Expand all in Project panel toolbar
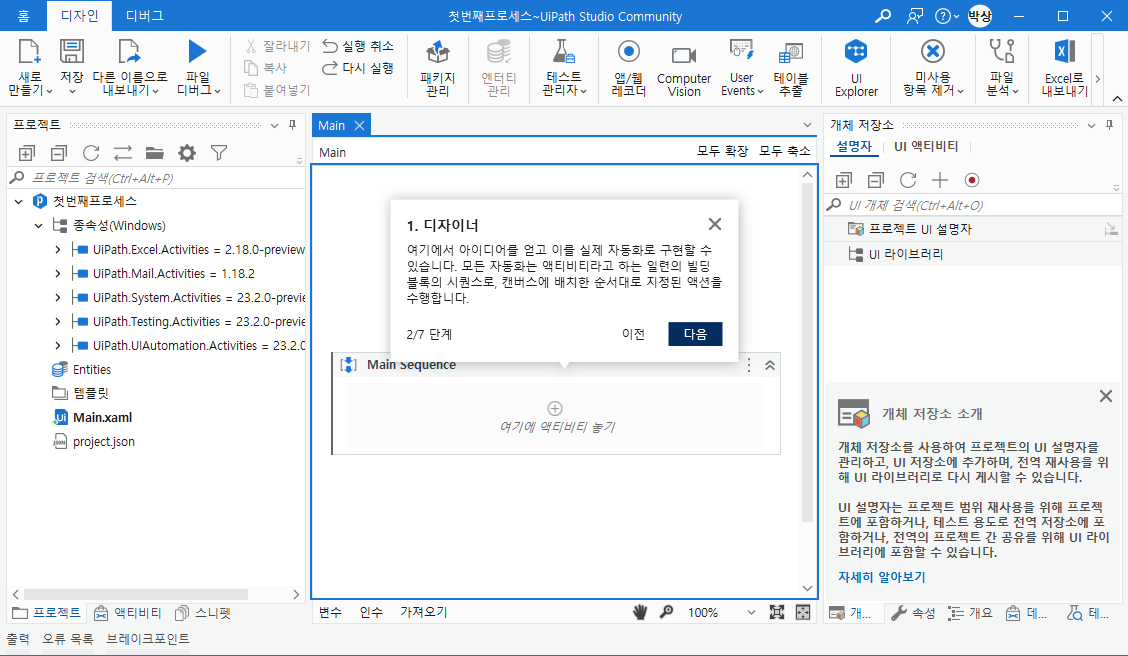The height and width of the screenshot is (656, 1128). pos(27,152)
